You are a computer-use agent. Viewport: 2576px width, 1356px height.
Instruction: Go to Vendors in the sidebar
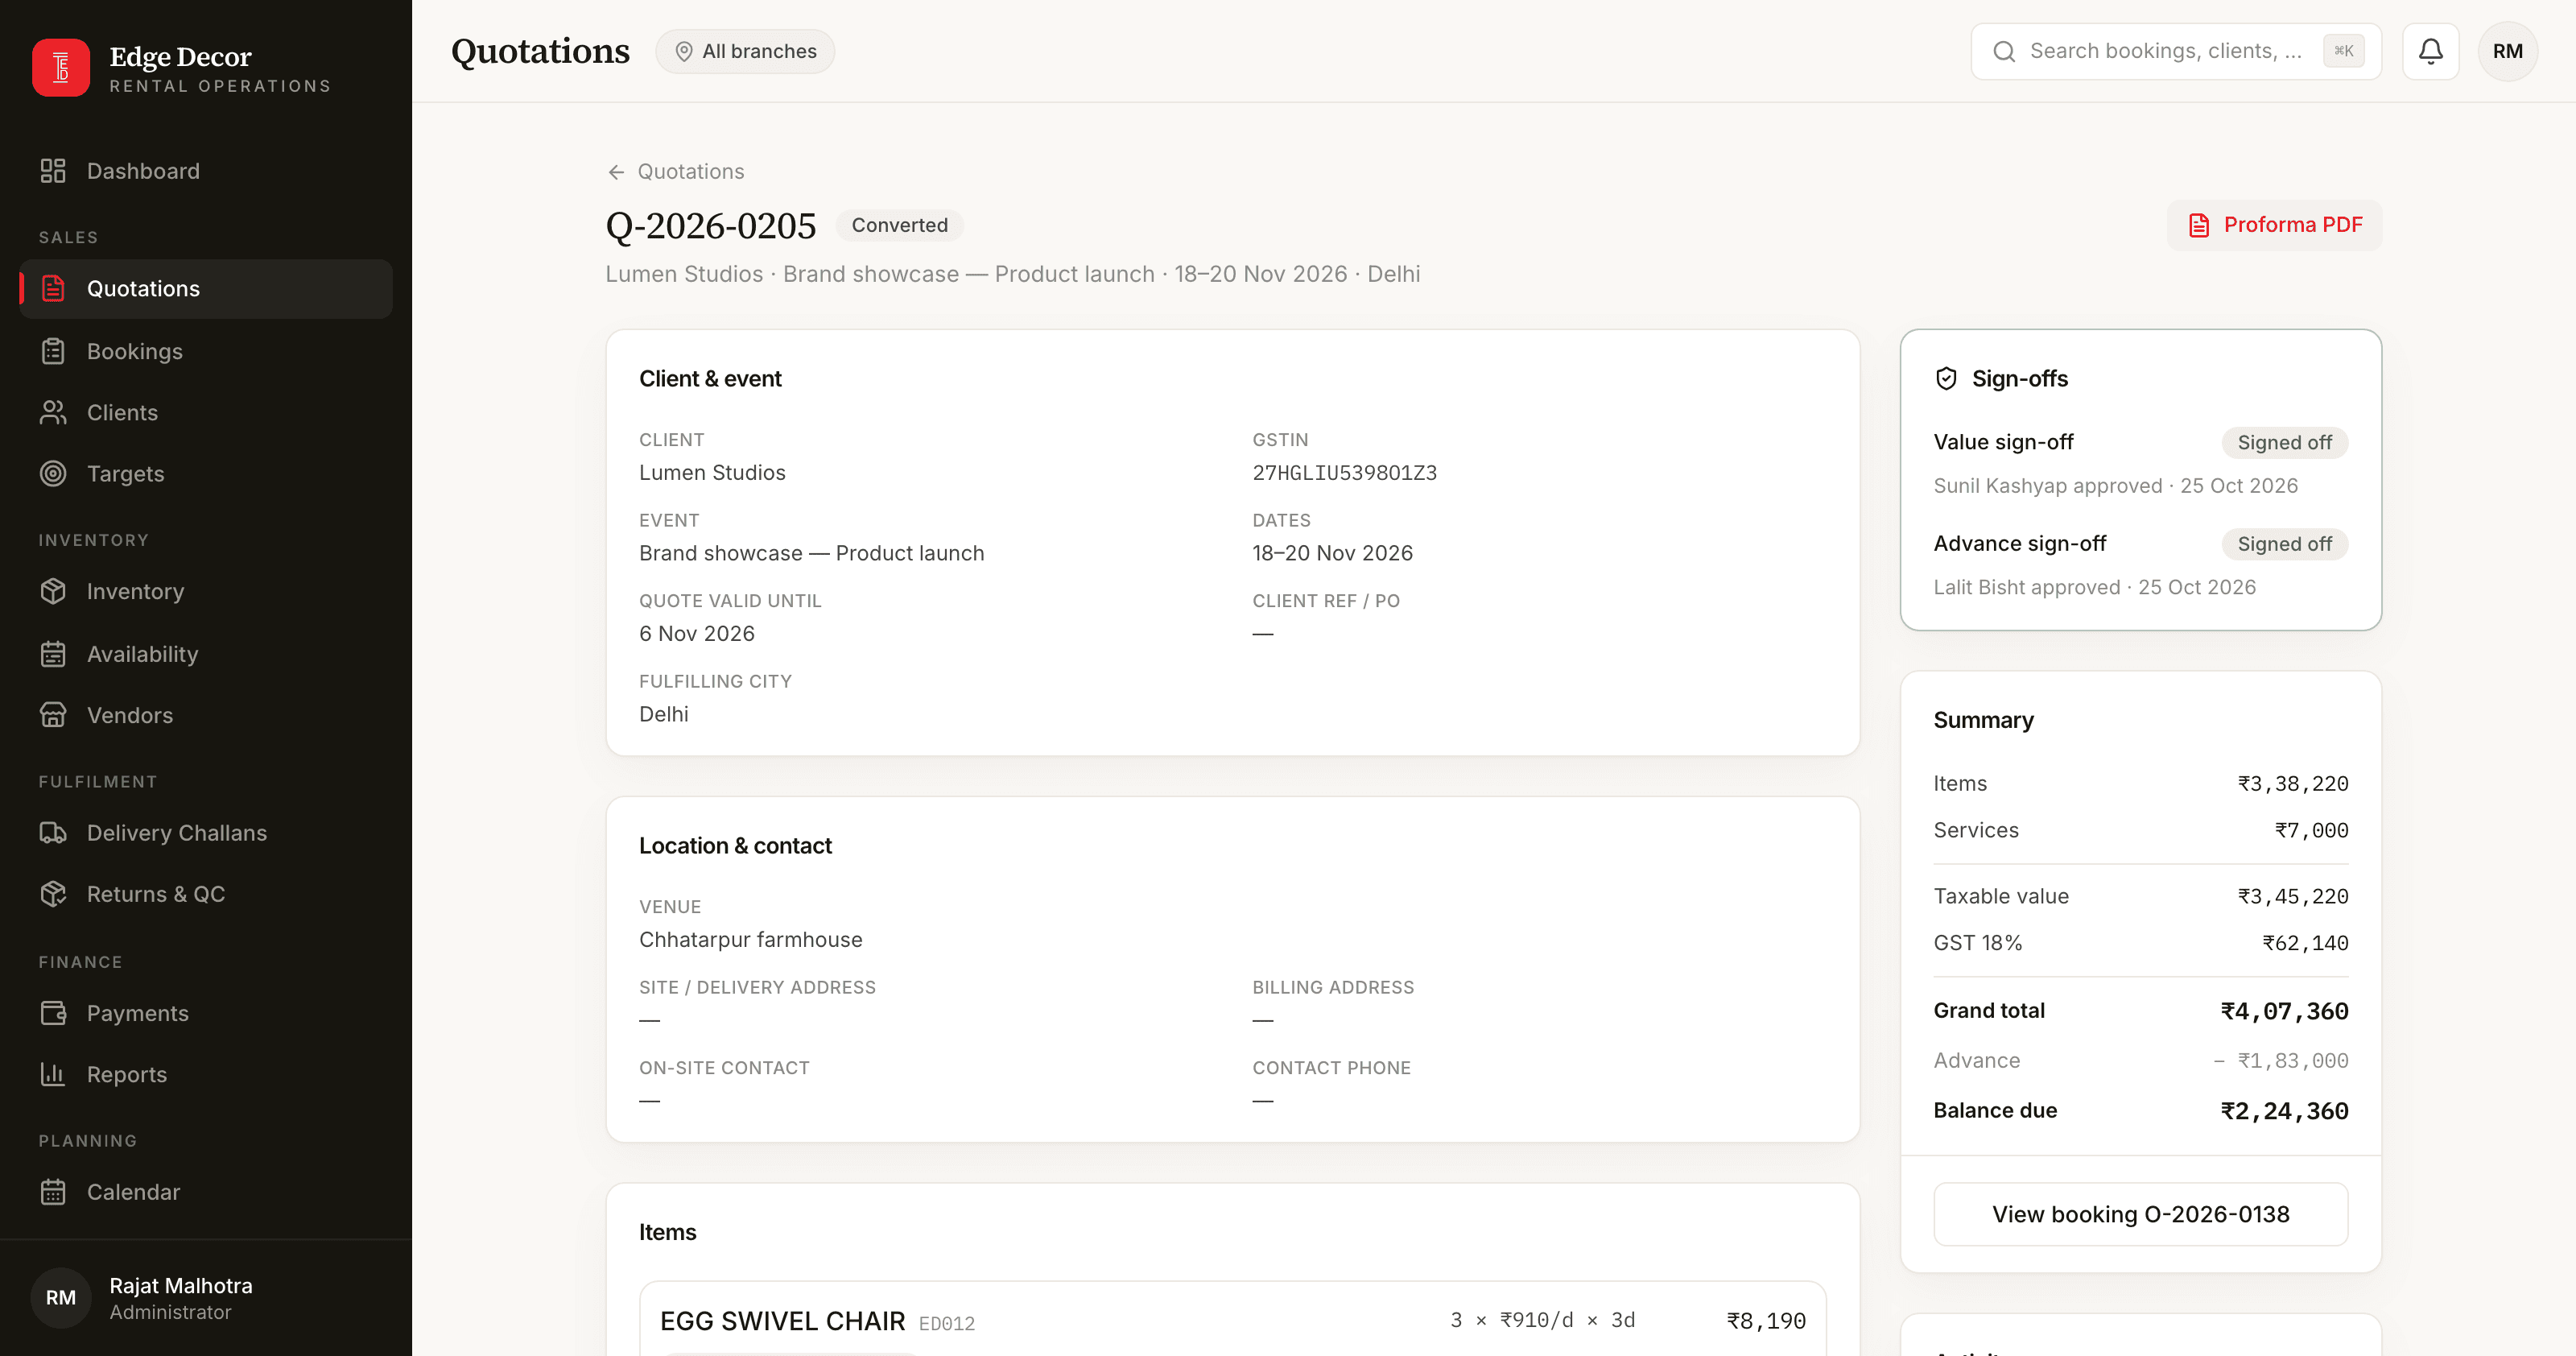pos(206,715)
